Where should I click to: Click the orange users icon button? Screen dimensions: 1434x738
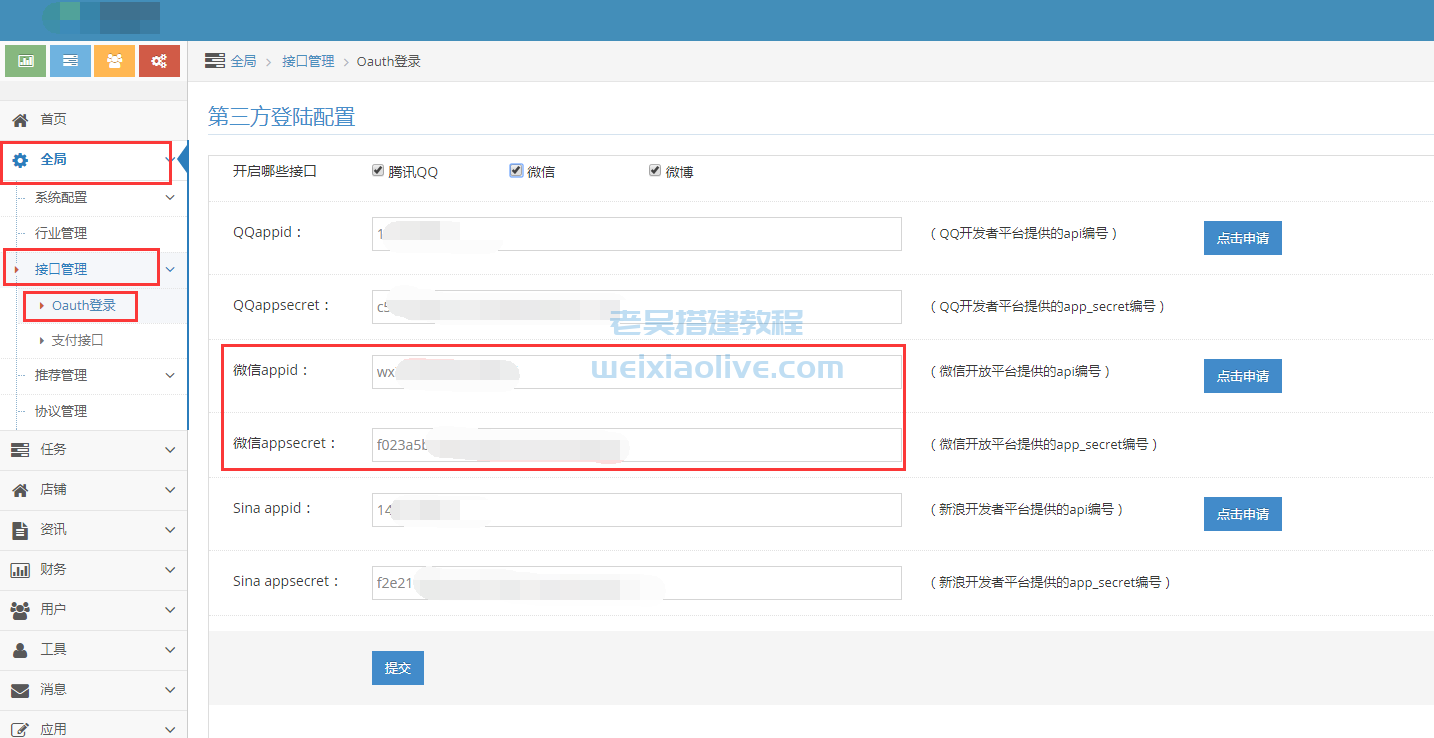(114, 61)
